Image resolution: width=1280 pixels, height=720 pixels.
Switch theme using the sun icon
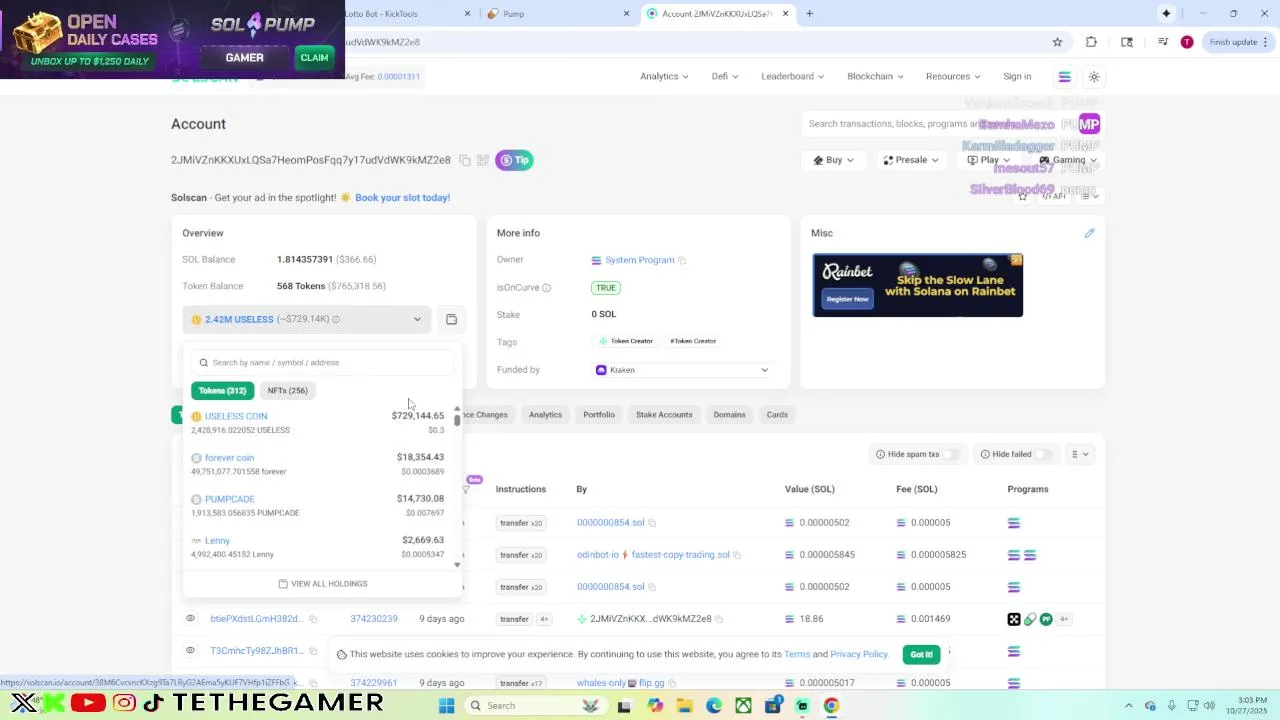(x=1094, y=76)
